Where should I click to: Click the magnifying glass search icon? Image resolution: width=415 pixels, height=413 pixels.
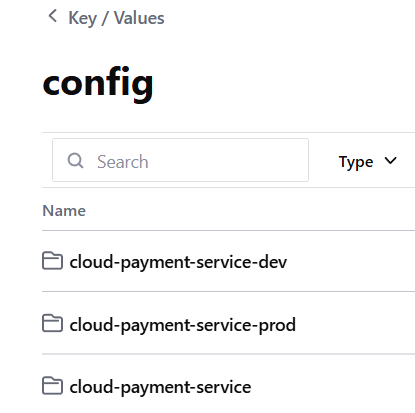[76, 161]
